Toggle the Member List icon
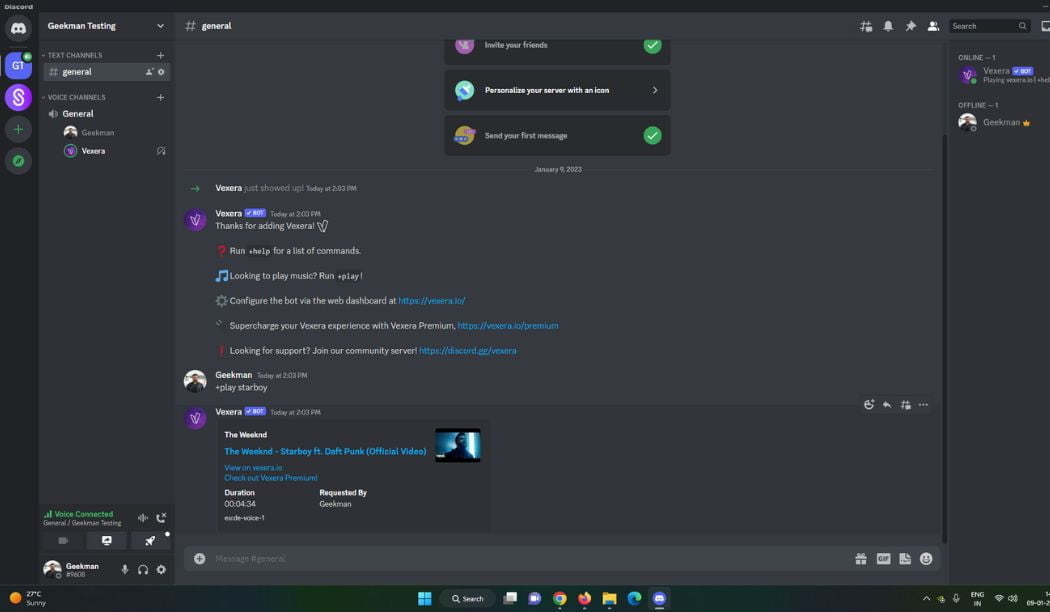This screenshot has height=612, width=1050. point(933,26)
